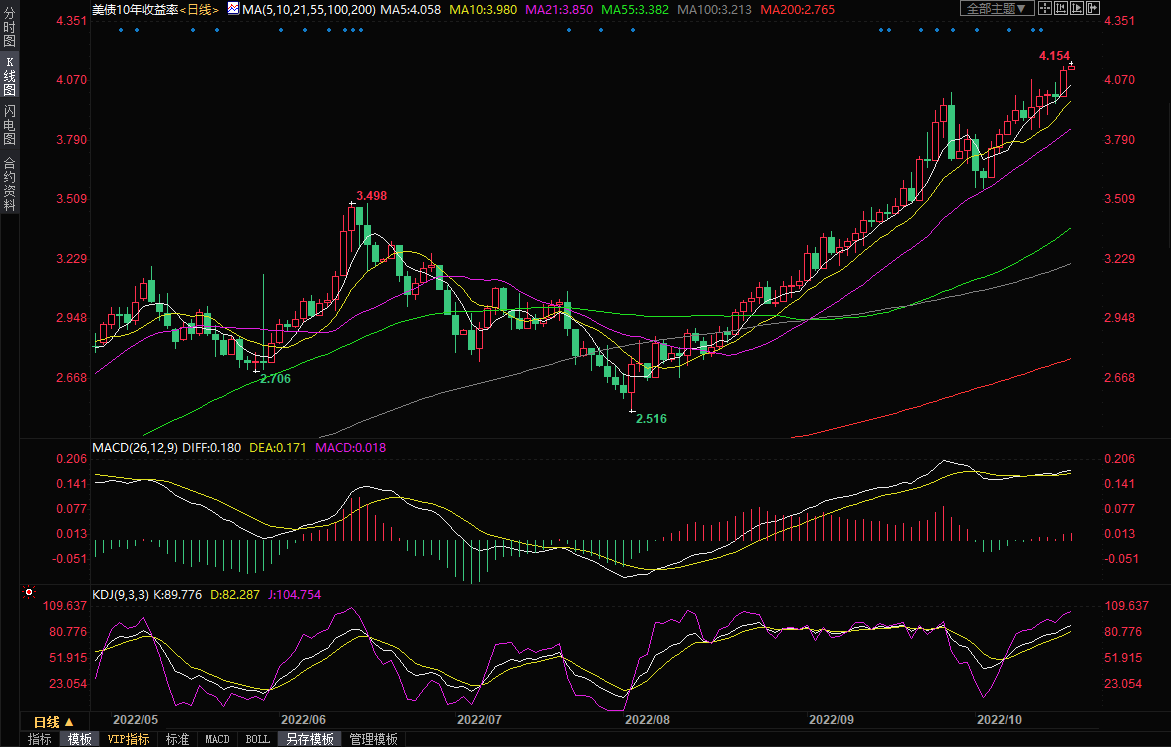Click the first blue event dot

(120, 29)
